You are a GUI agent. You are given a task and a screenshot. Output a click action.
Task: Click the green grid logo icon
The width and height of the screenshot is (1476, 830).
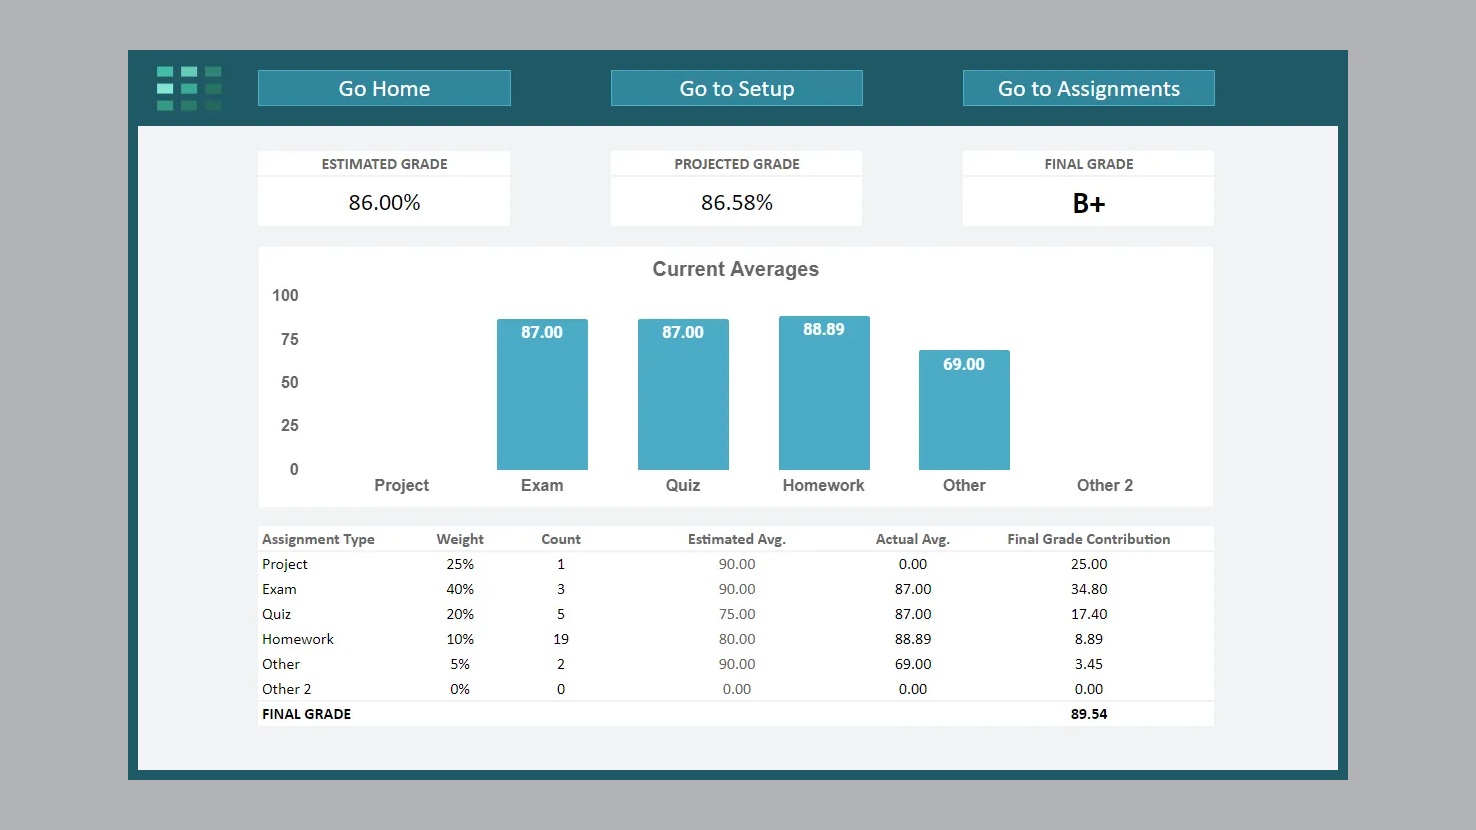pyautogui.click(x=189, y=88)
